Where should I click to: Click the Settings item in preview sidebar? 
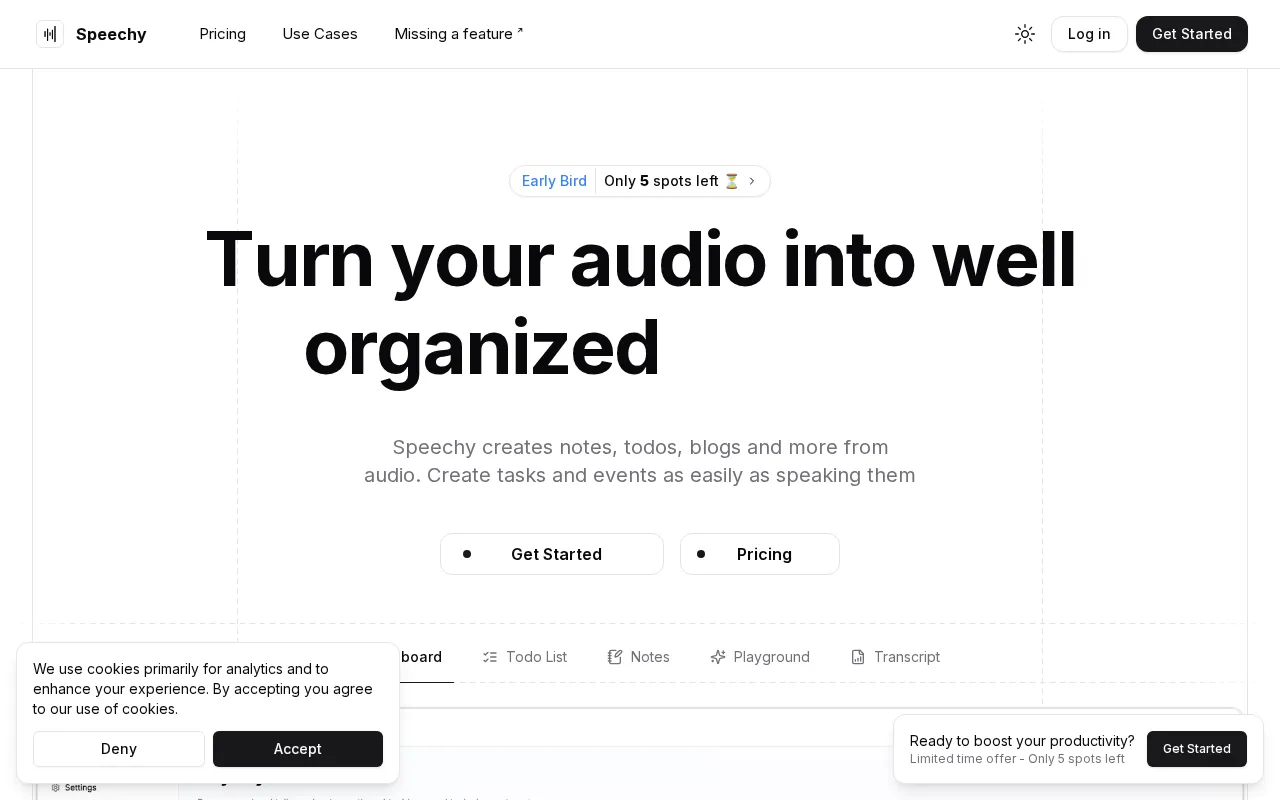74,788
